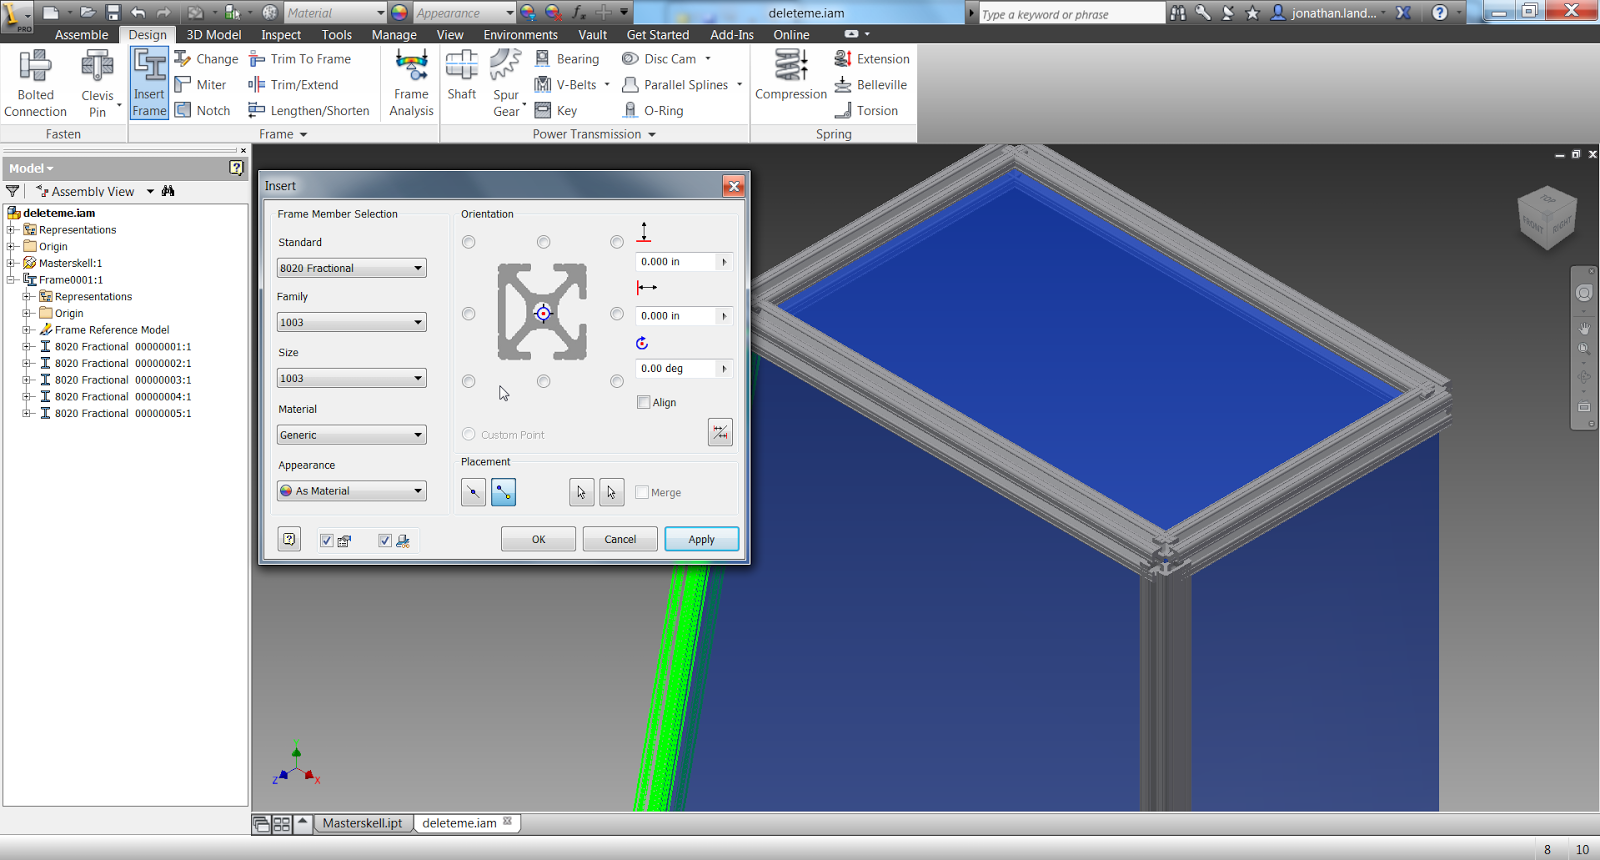Select the top-center orientation radio button

(x=543, y=242)
